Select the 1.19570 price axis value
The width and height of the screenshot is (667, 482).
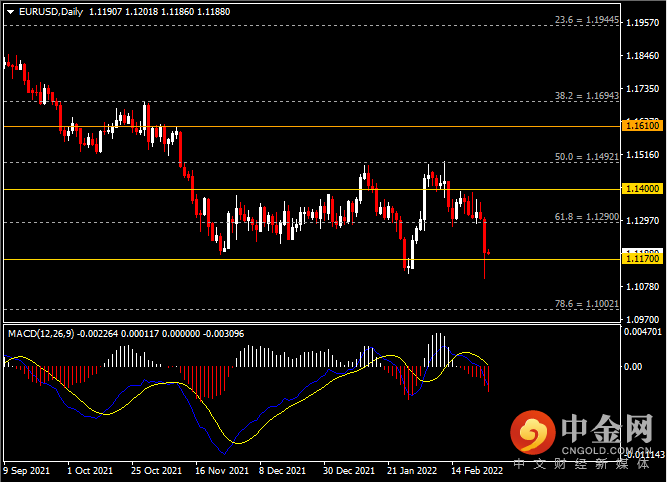643,23
